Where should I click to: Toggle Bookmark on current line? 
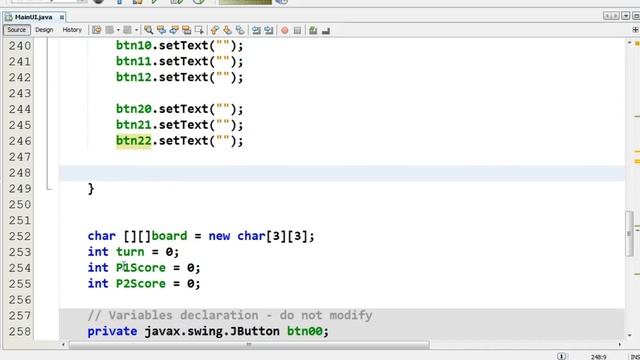pos(240,30)
